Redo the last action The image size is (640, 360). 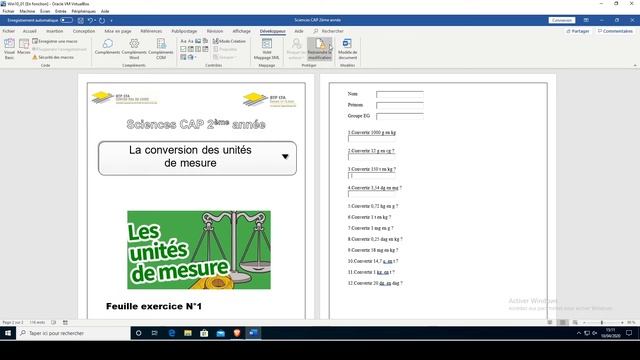tap(102, 20)
